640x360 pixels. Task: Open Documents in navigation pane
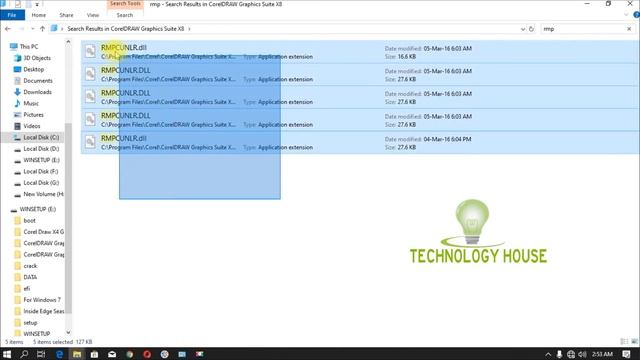click(x=38, y=81)
